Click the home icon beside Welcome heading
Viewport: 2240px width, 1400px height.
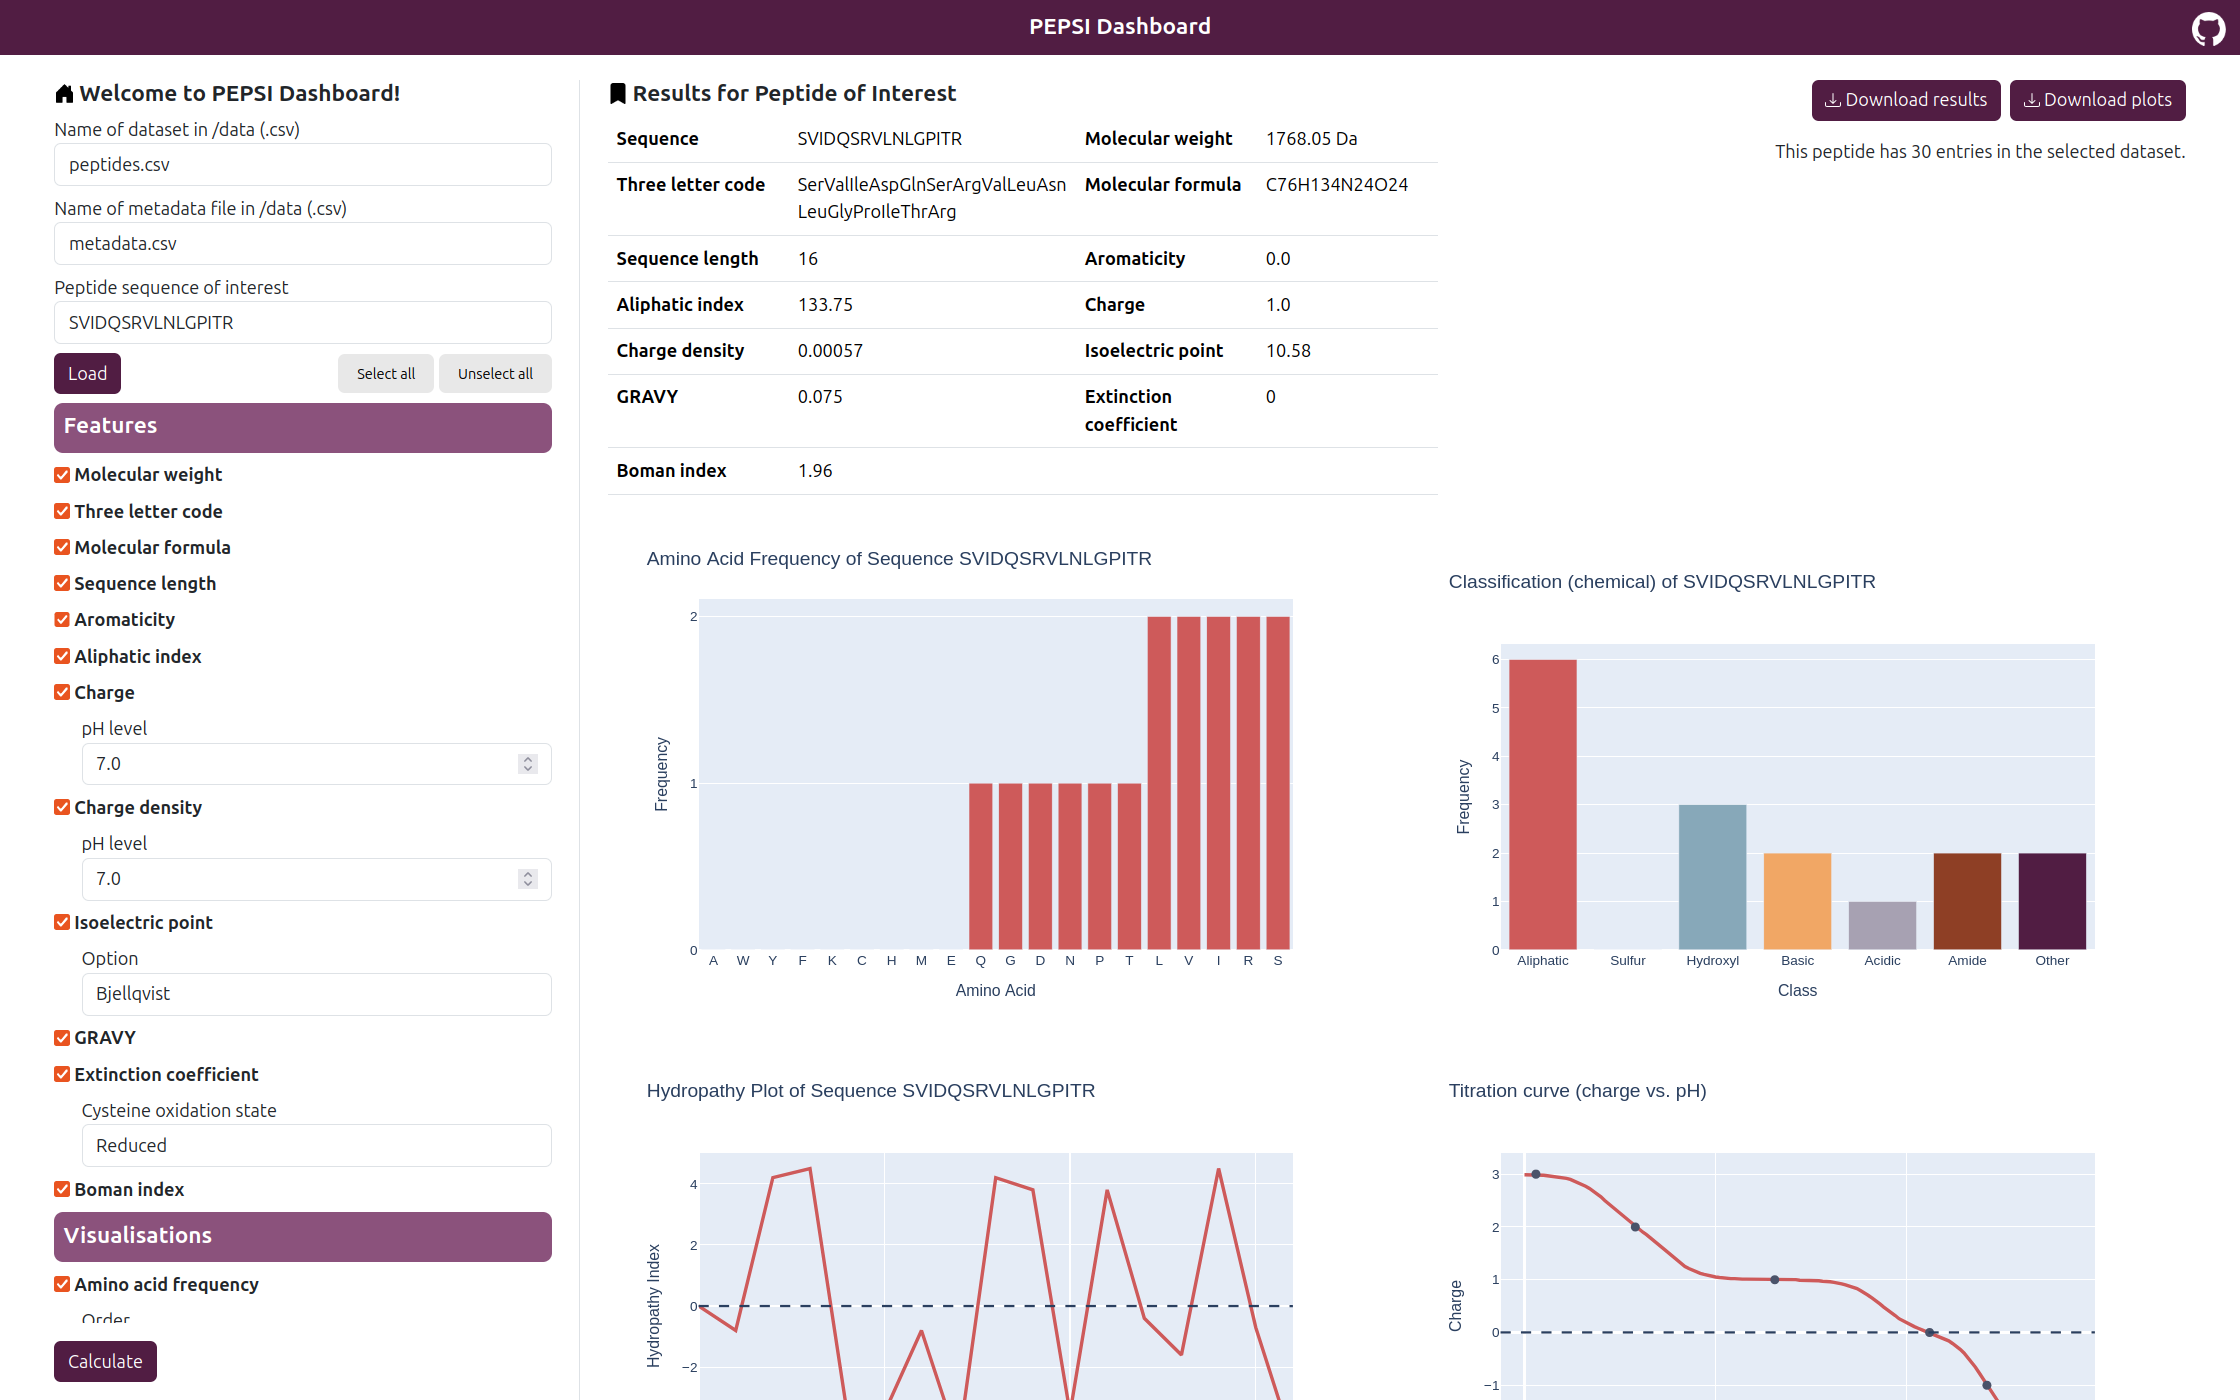click(64, 94)
